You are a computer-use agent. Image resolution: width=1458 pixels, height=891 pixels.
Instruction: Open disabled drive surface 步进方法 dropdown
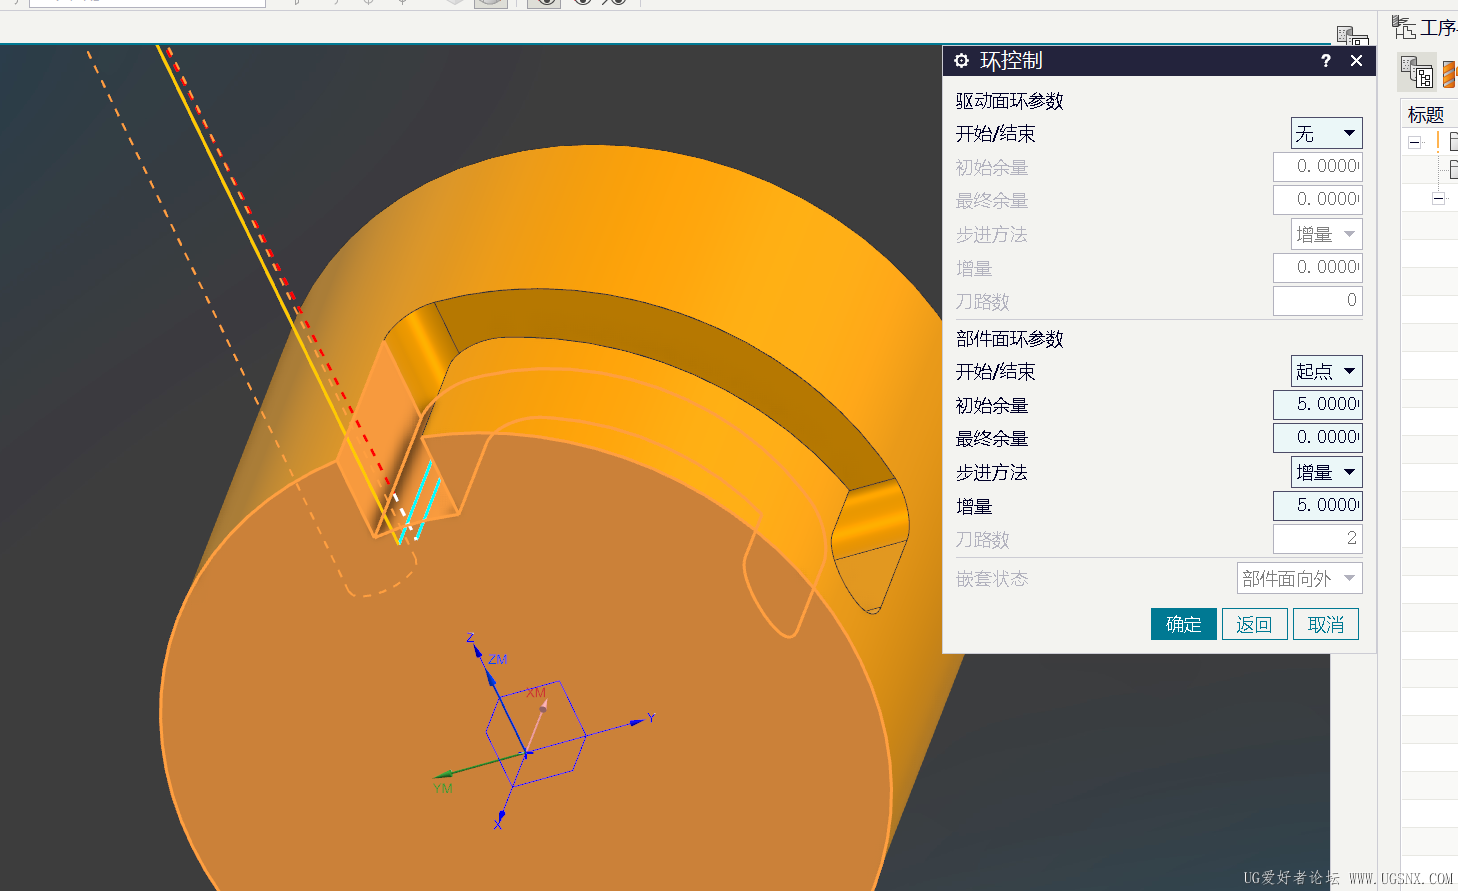pos(1326,234)
